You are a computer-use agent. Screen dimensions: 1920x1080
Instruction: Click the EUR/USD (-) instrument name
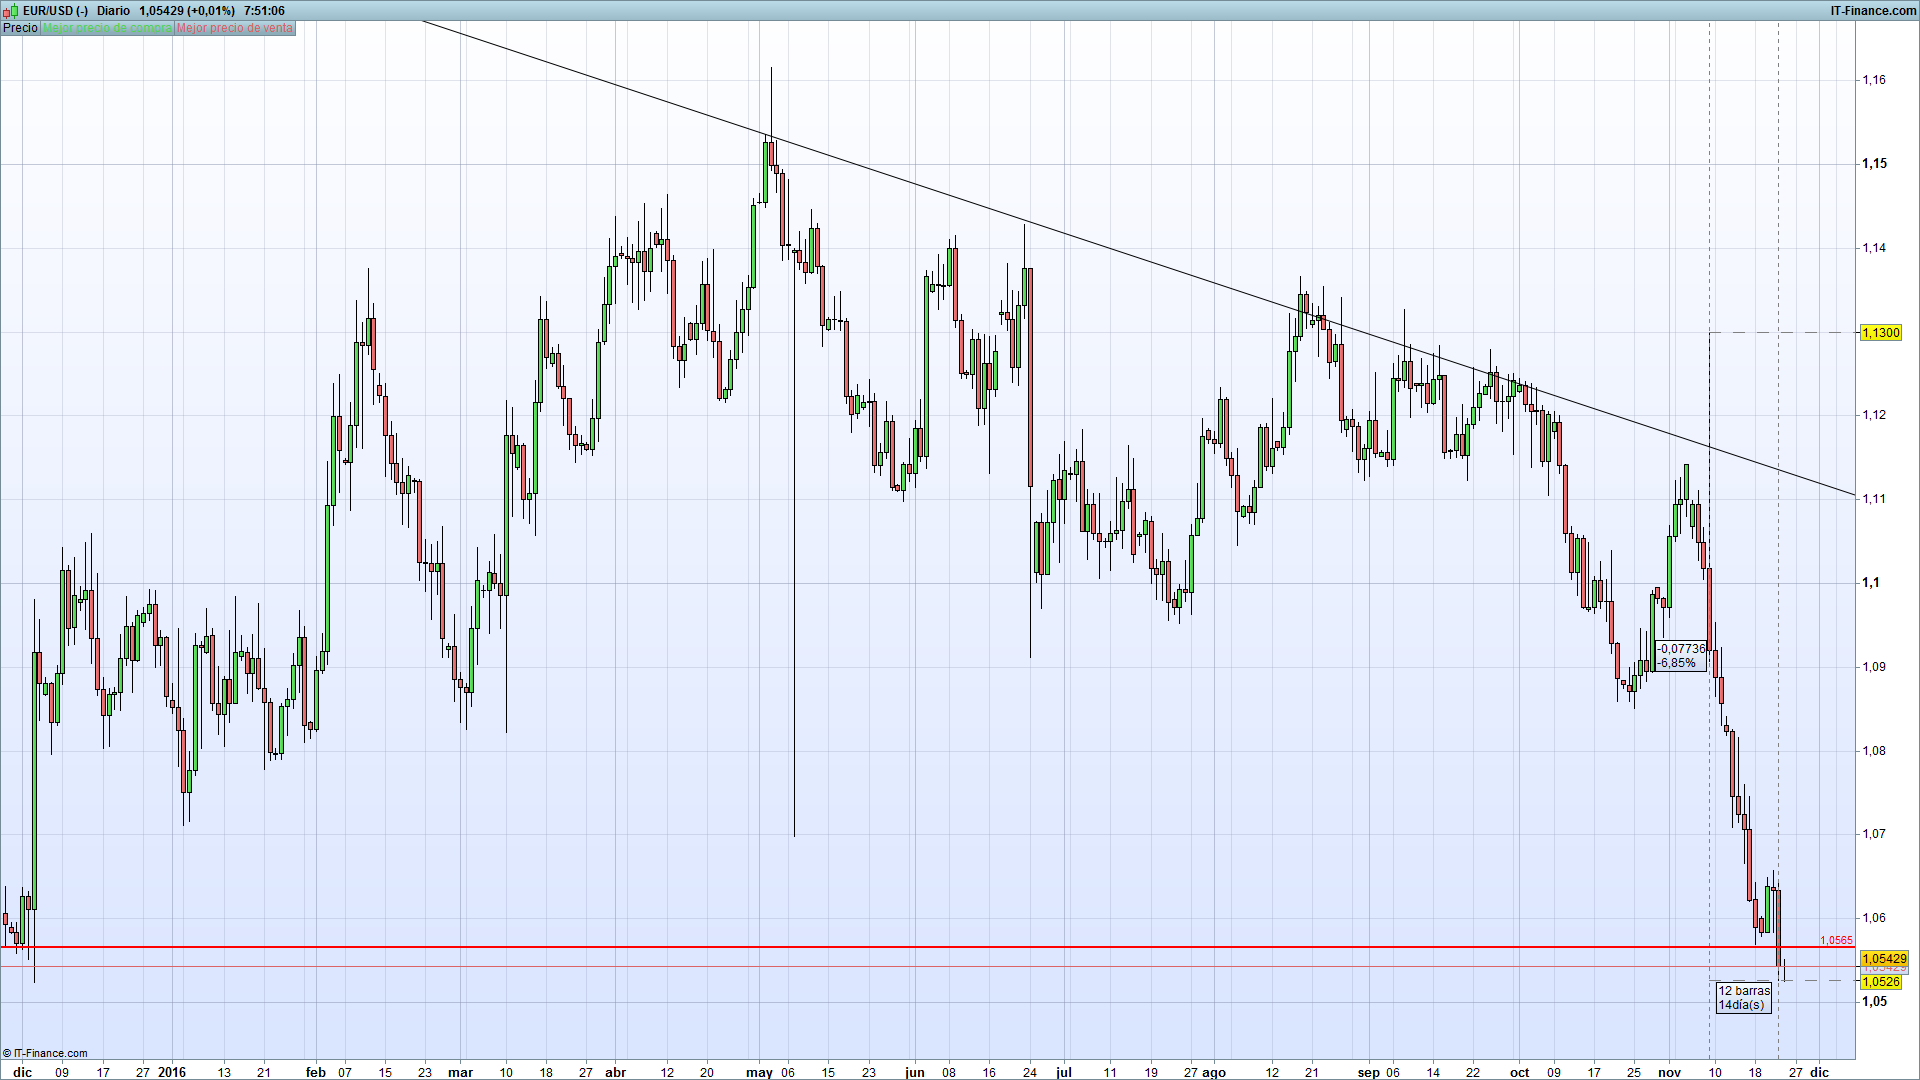[55, 11]
